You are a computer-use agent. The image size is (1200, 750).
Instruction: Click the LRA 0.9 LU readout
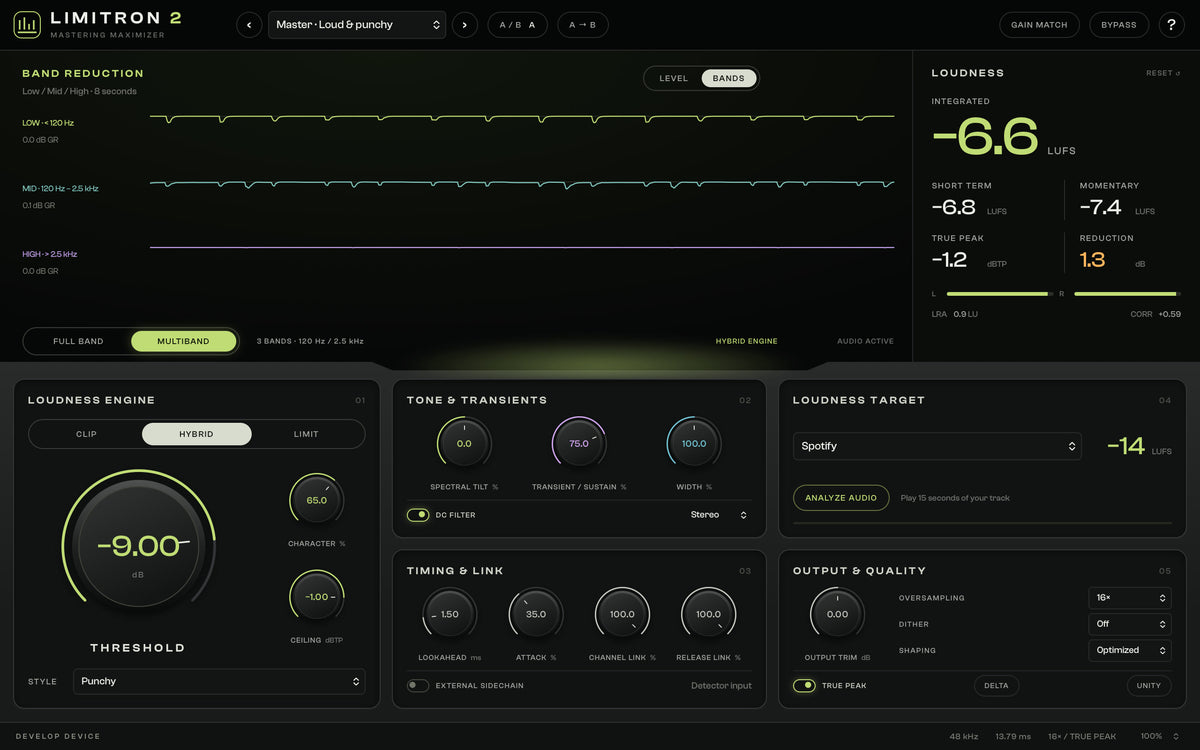point(955,314)
